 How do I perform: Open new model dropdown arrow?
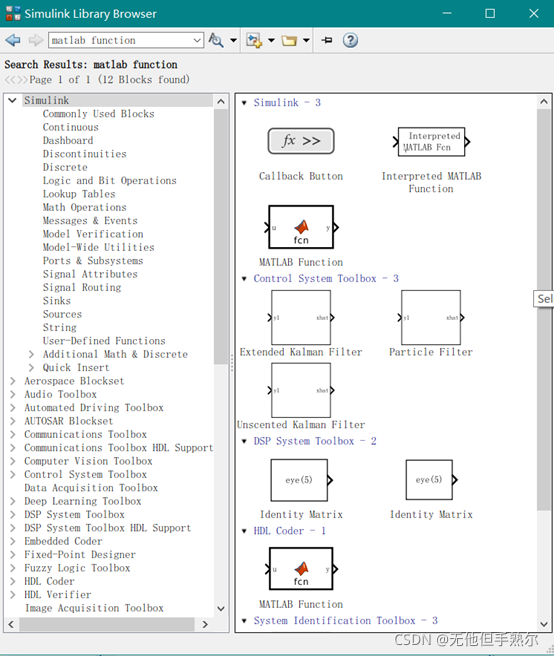[x=271, y=40]
